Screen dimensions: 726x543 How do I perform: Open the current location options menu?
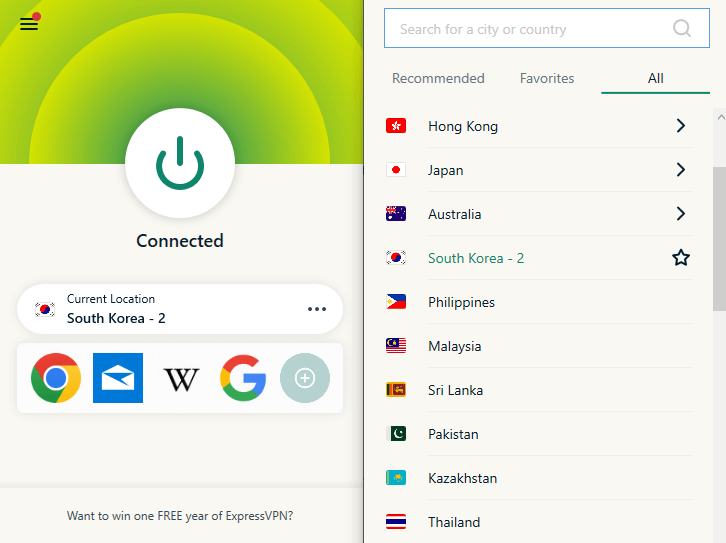click(x=317, y=309)
